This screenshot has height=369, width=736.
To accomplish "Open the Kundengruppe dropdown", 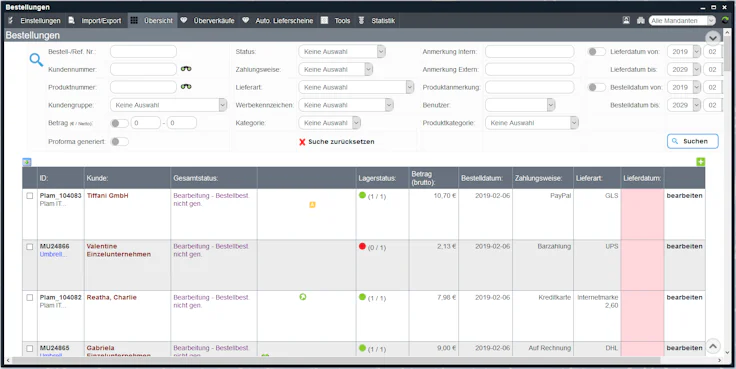I will pos(169,105).
